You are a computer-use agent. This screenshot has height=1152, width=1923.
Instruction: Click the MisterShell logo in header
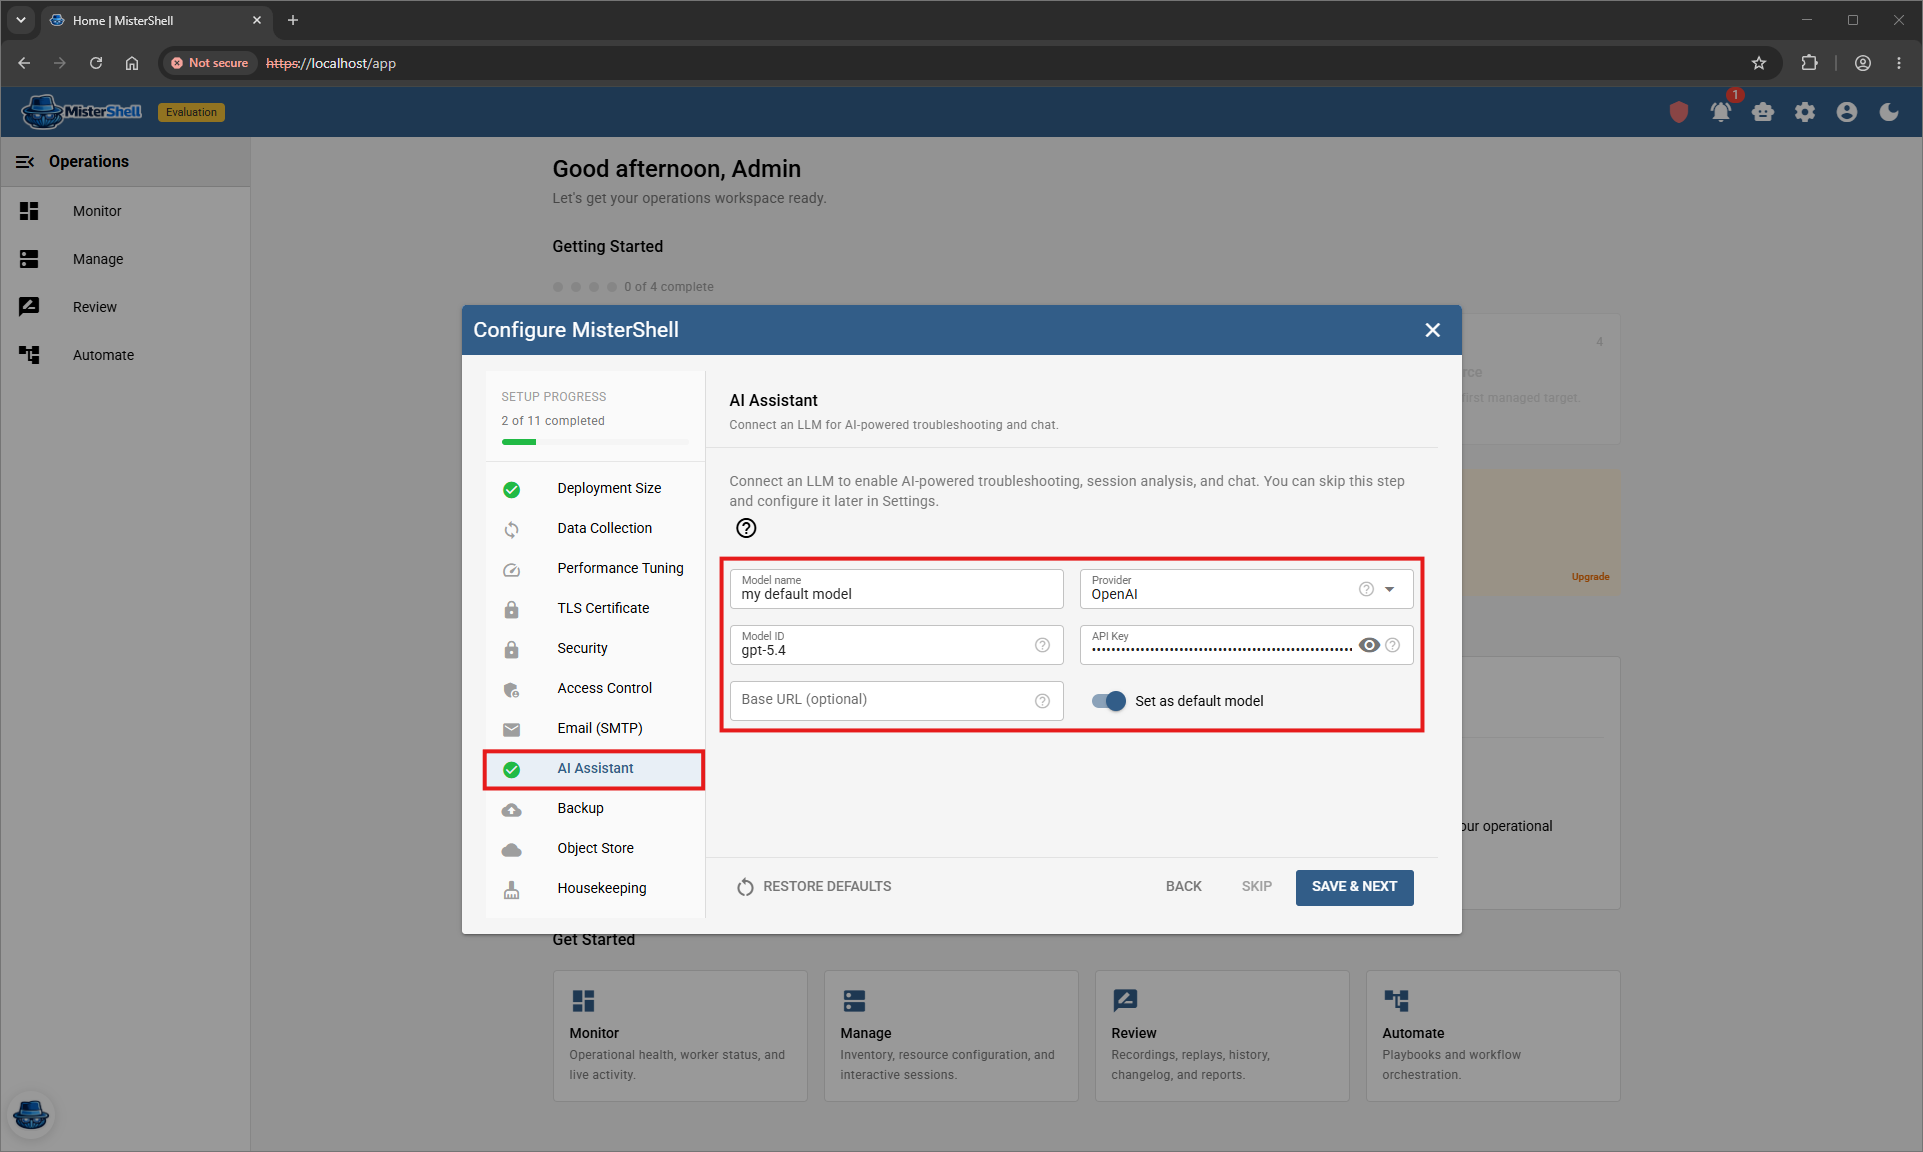click(81, 112)
